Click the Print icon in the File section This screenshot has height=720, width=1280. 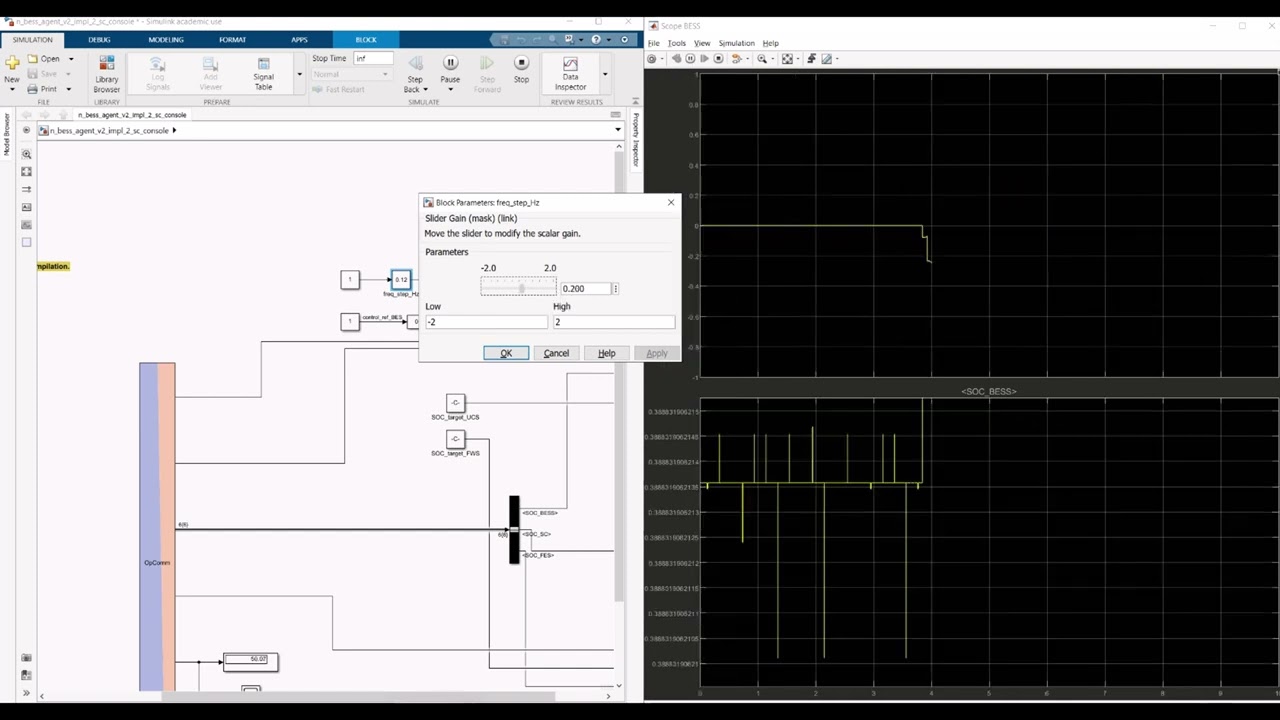coord(32,89)
